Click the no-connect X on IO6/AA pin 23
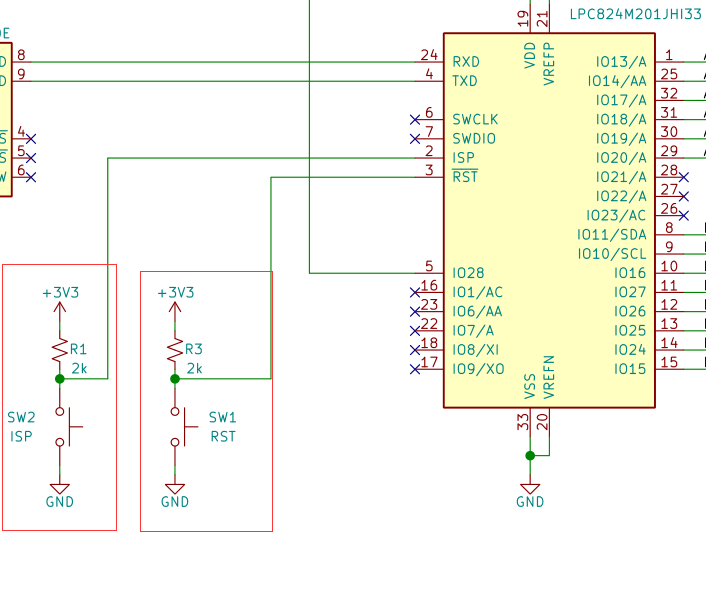This screenshot has width=706, height=596. click(x=415, y=312)
